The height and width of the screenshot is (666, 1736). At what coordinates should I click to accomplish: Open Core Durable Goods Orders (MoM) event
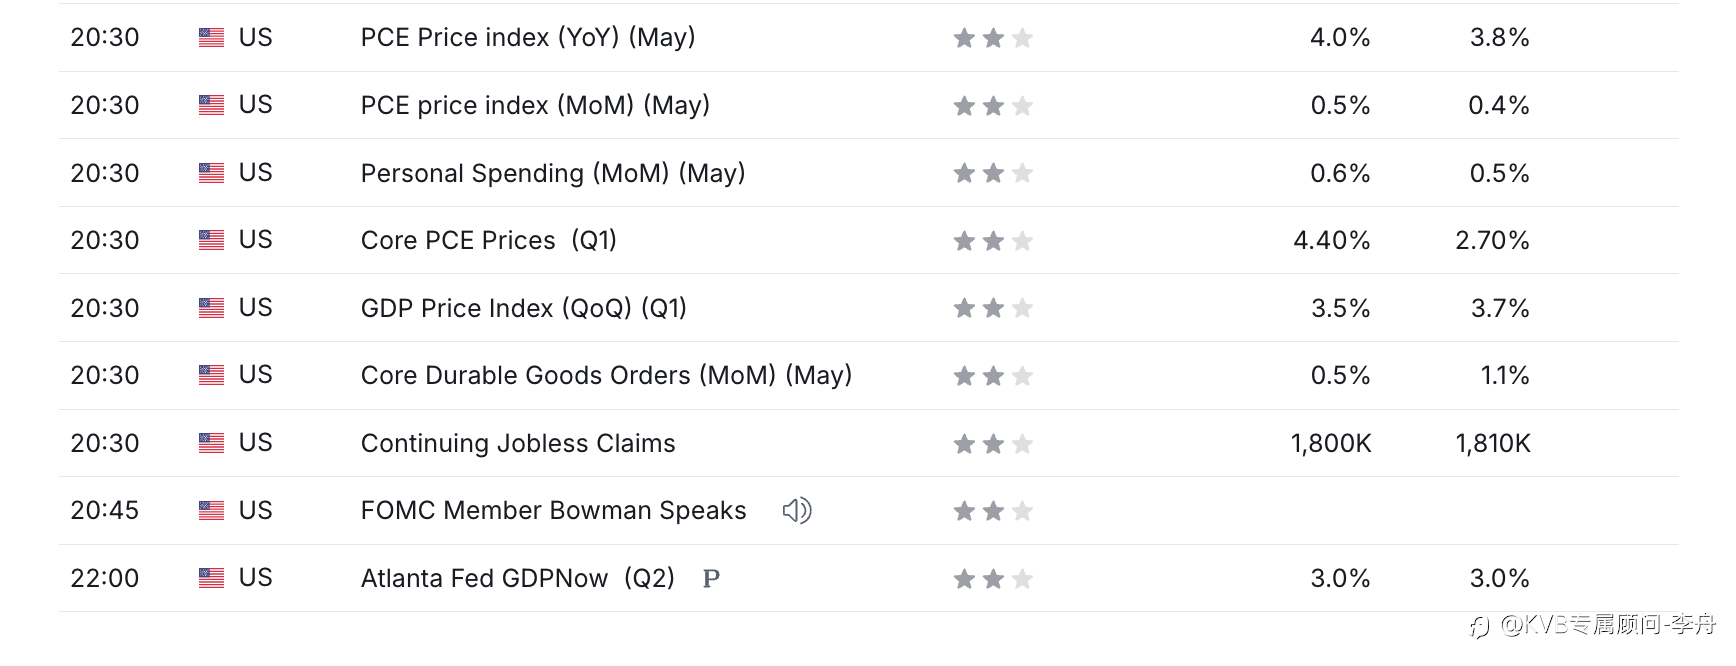pos(606,375)
